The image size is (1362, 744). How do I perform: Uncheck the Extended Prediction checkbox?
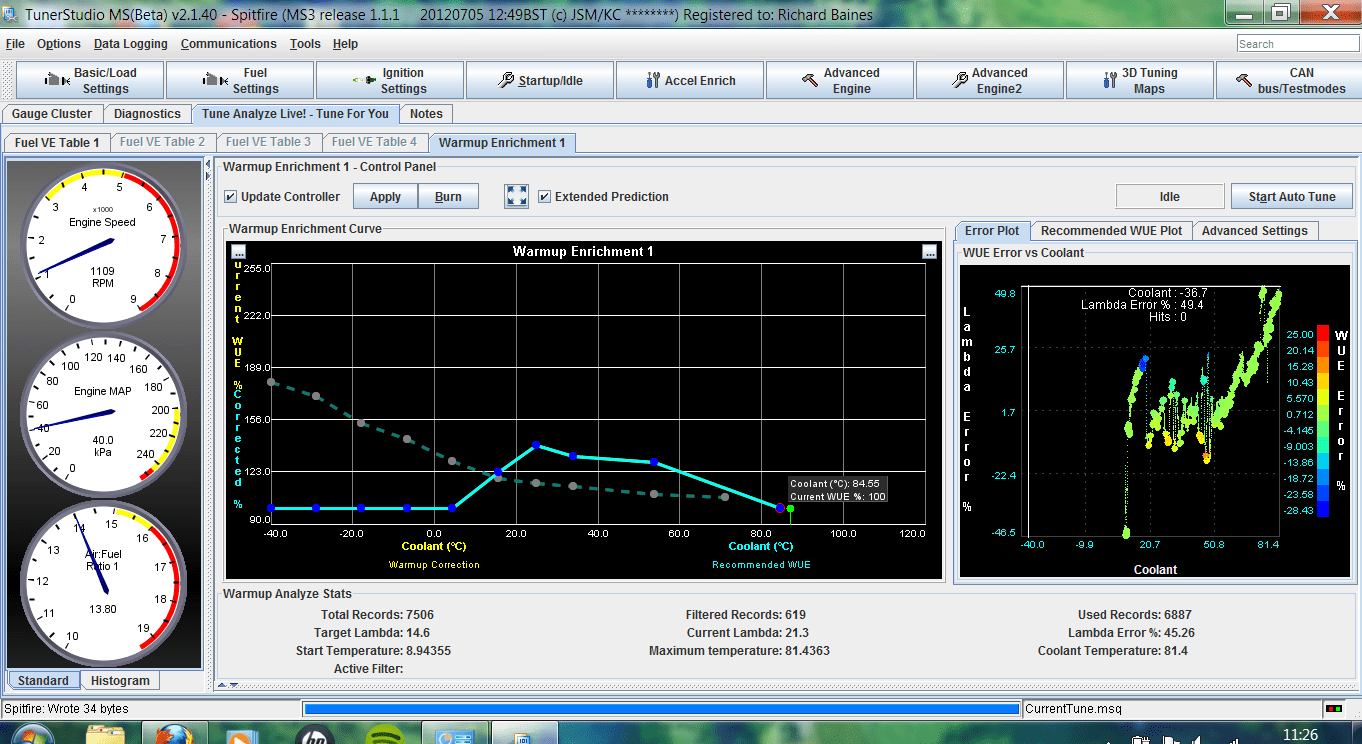click(545, 196)
